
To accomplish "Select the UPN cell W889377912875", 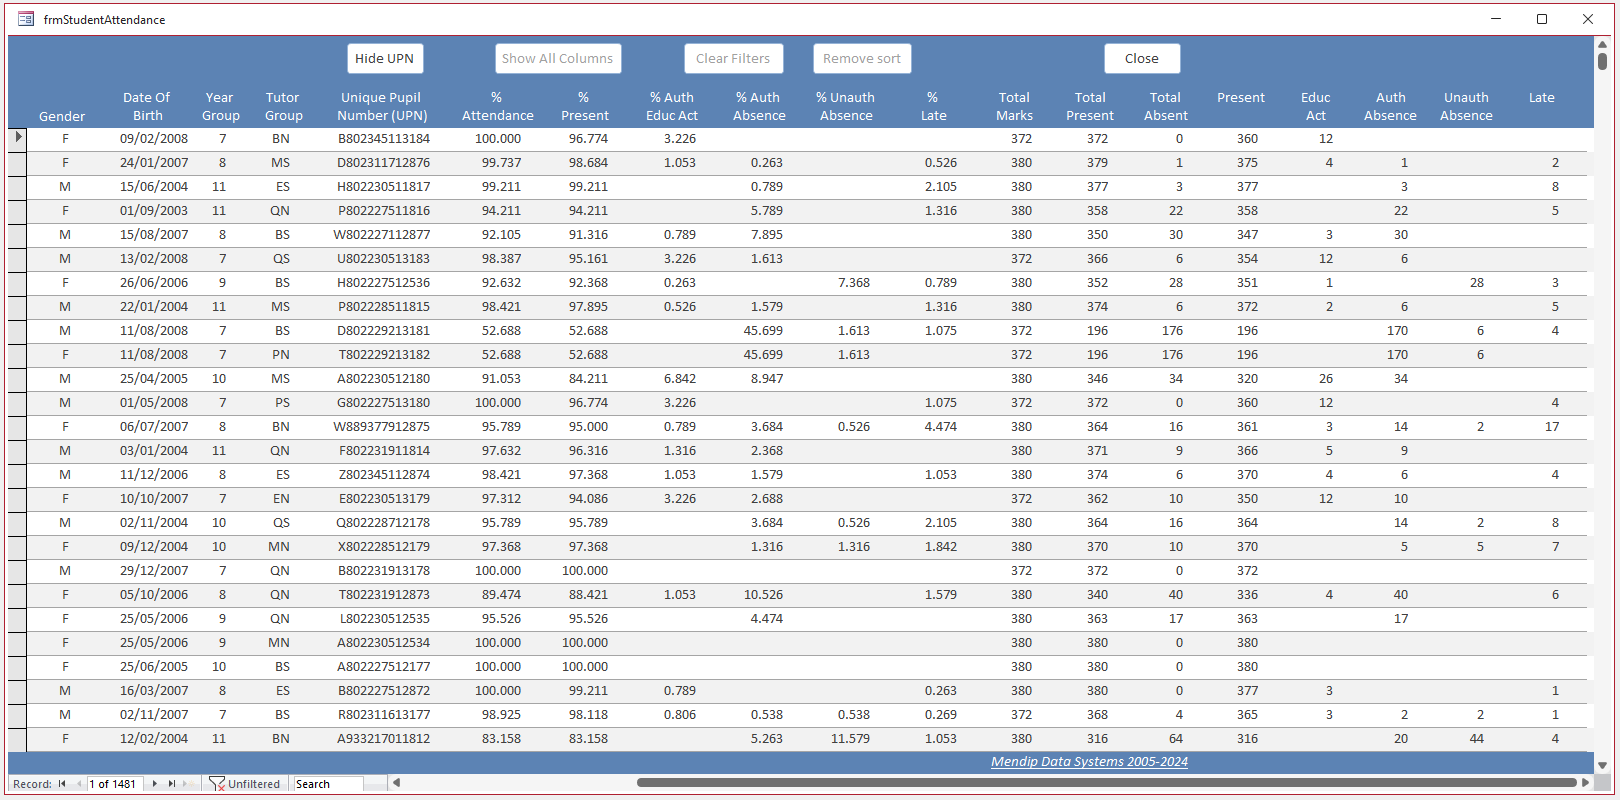I will [382, 427].
